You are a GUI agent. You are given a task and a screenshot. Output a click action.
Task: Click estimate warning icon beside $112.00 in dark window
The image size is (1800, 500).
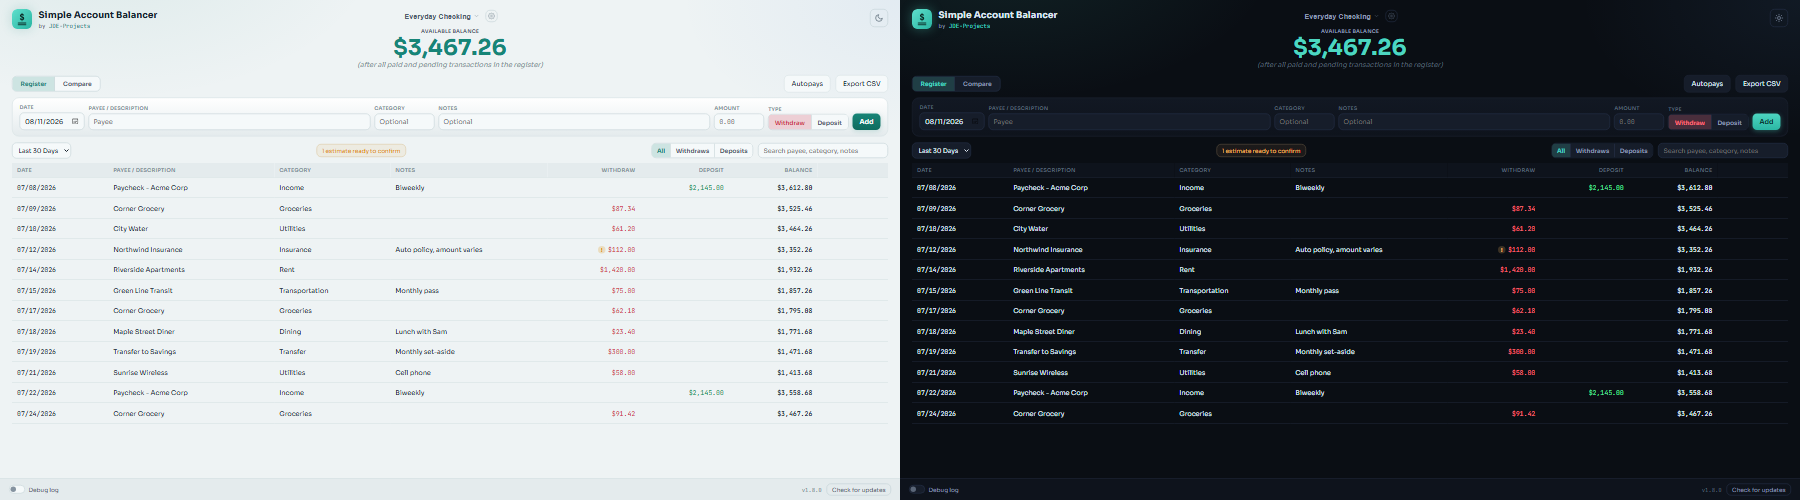click(x=1501, y=249)
